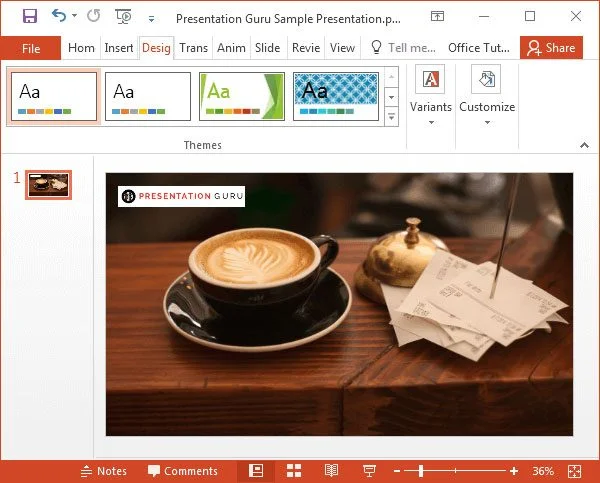This screenshot has width=600, height=483.
Task: Select Normal view in status bar
Action: pos(256,471)
